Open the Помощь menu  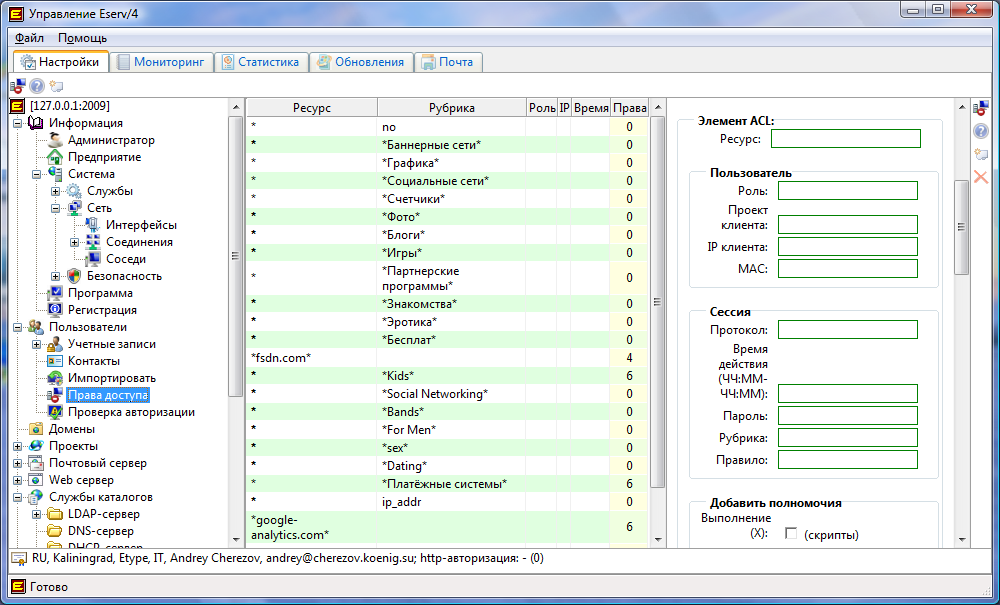(82, 38)
